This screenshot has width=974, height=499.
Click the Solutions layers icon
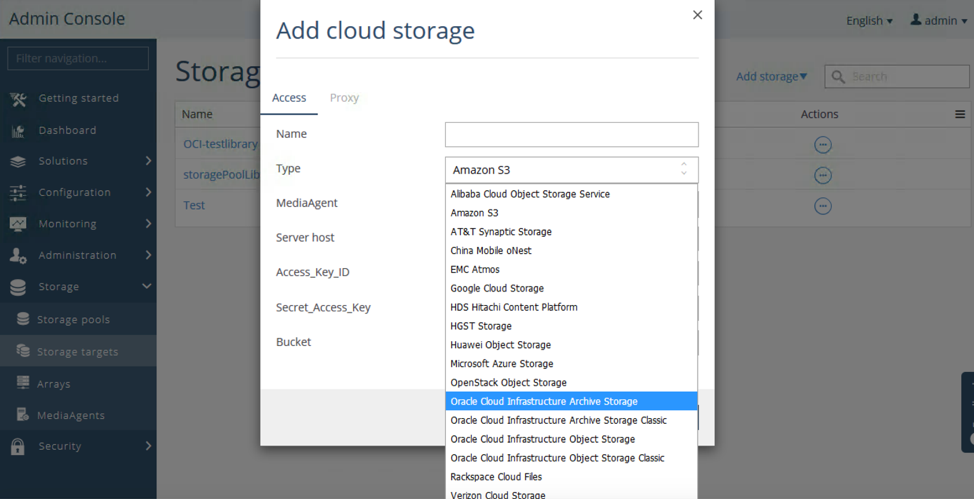pyautogui.click(x=18, y=161)
